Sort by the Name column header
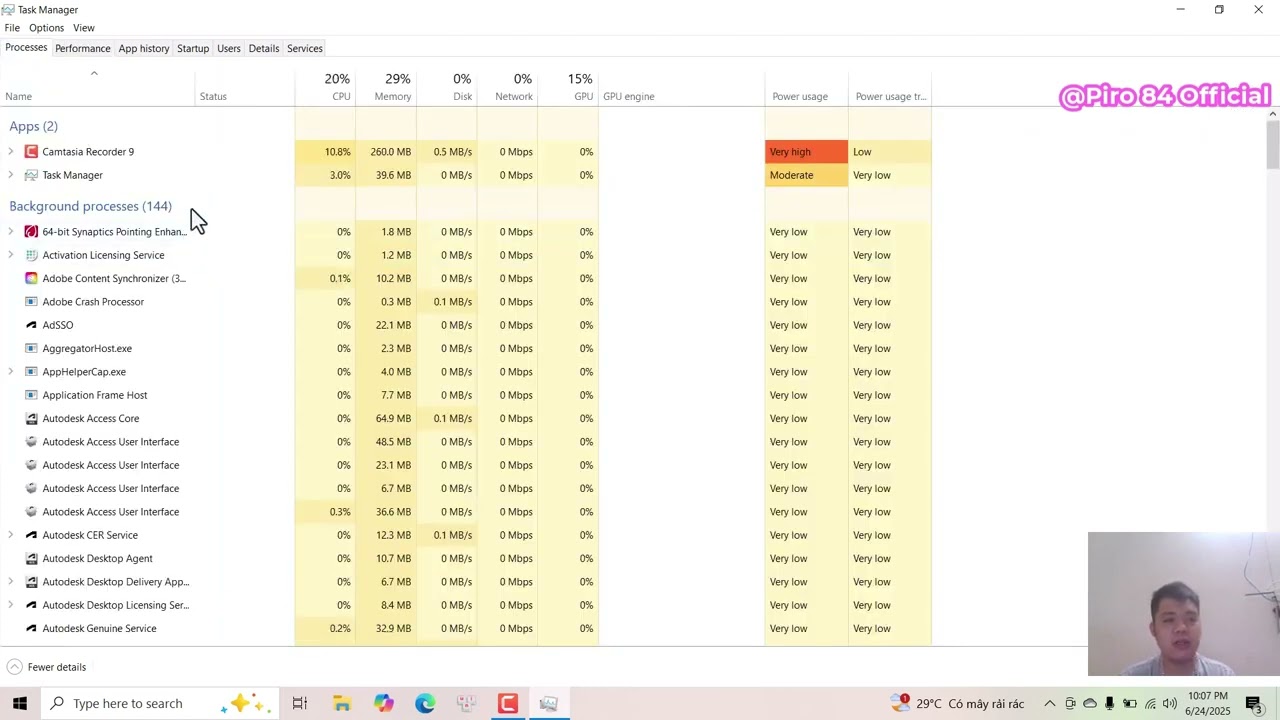This screenshot has height=720, width=1280. pyautogui.click(x=97, y=87)
